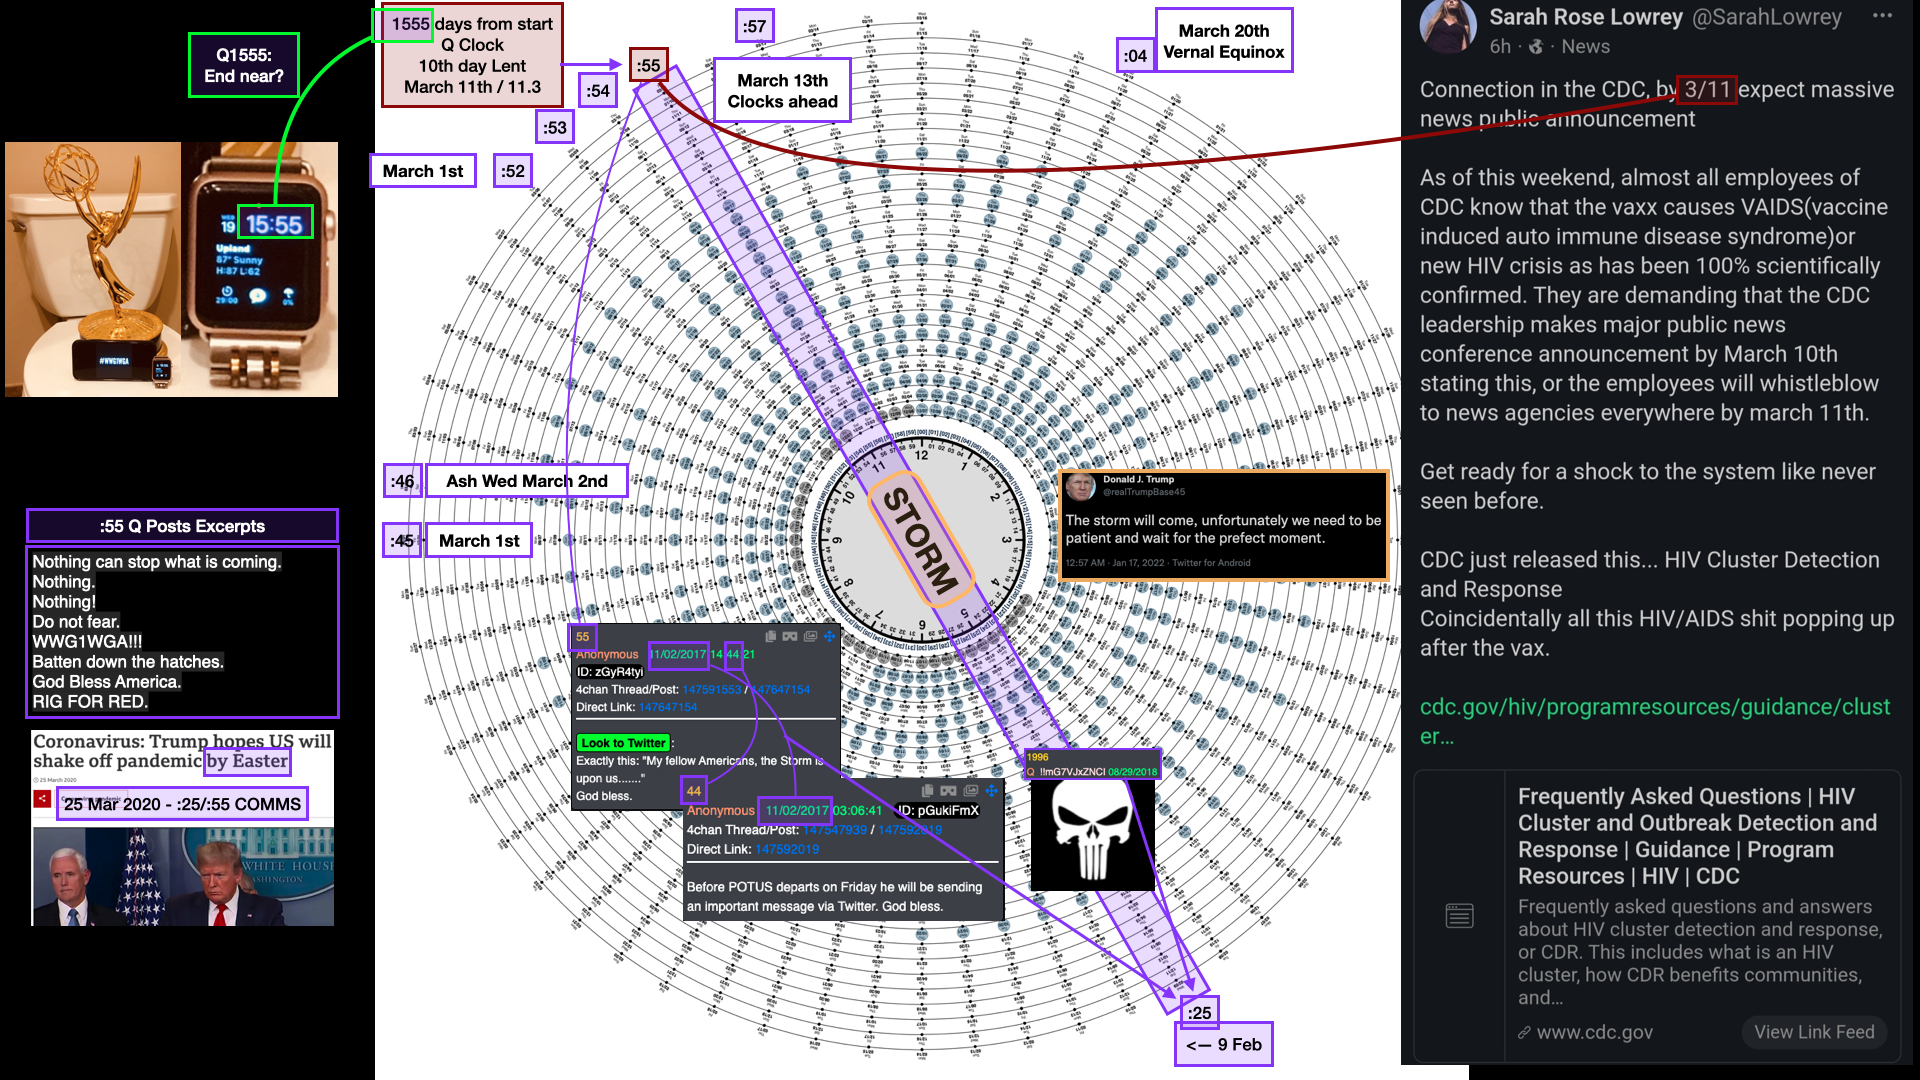This screenshot has height=1080, width=1920.
Task: Click the Sarah Rose Lowrey display name
Action: coord(1586,17)
